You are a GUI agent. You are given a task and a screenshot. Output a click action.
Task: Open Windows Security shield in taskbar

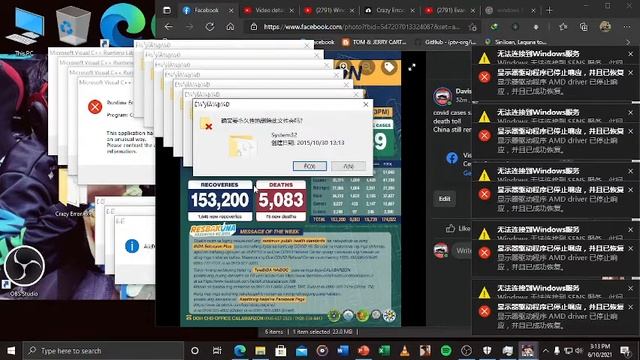(x=487, y=351)
